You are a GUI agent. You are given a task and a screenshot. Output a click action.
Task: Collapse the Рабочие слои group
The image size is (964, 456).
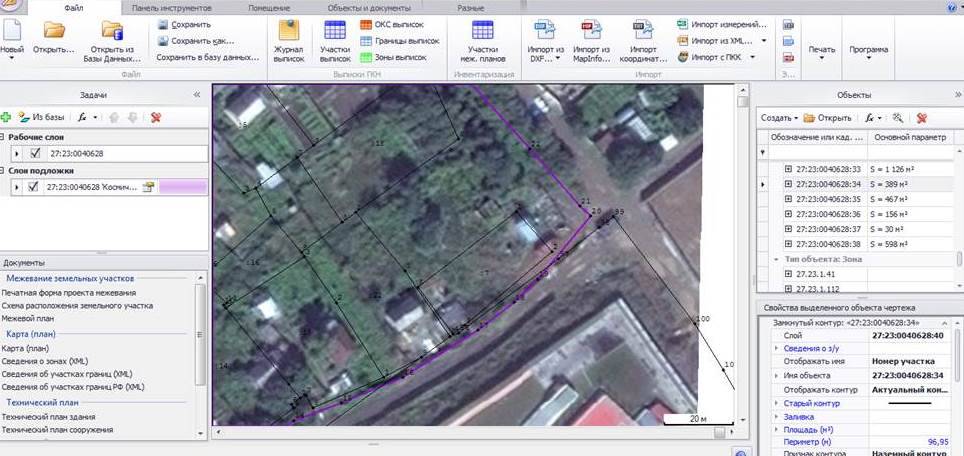(4, 137)
